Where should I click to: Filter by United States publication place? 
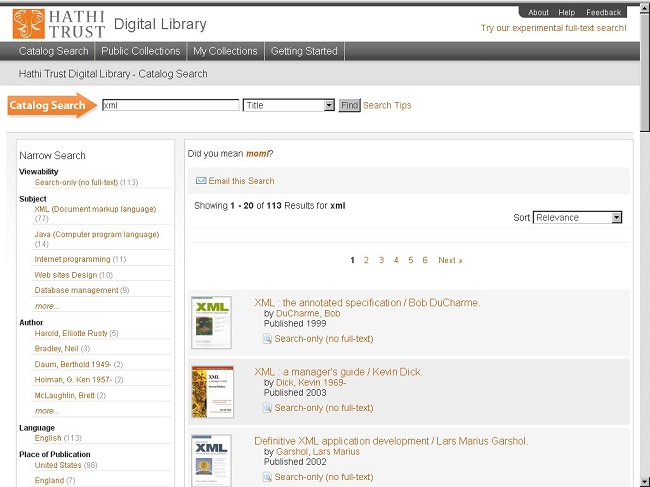pyautogui.click(x=58, y=465)
